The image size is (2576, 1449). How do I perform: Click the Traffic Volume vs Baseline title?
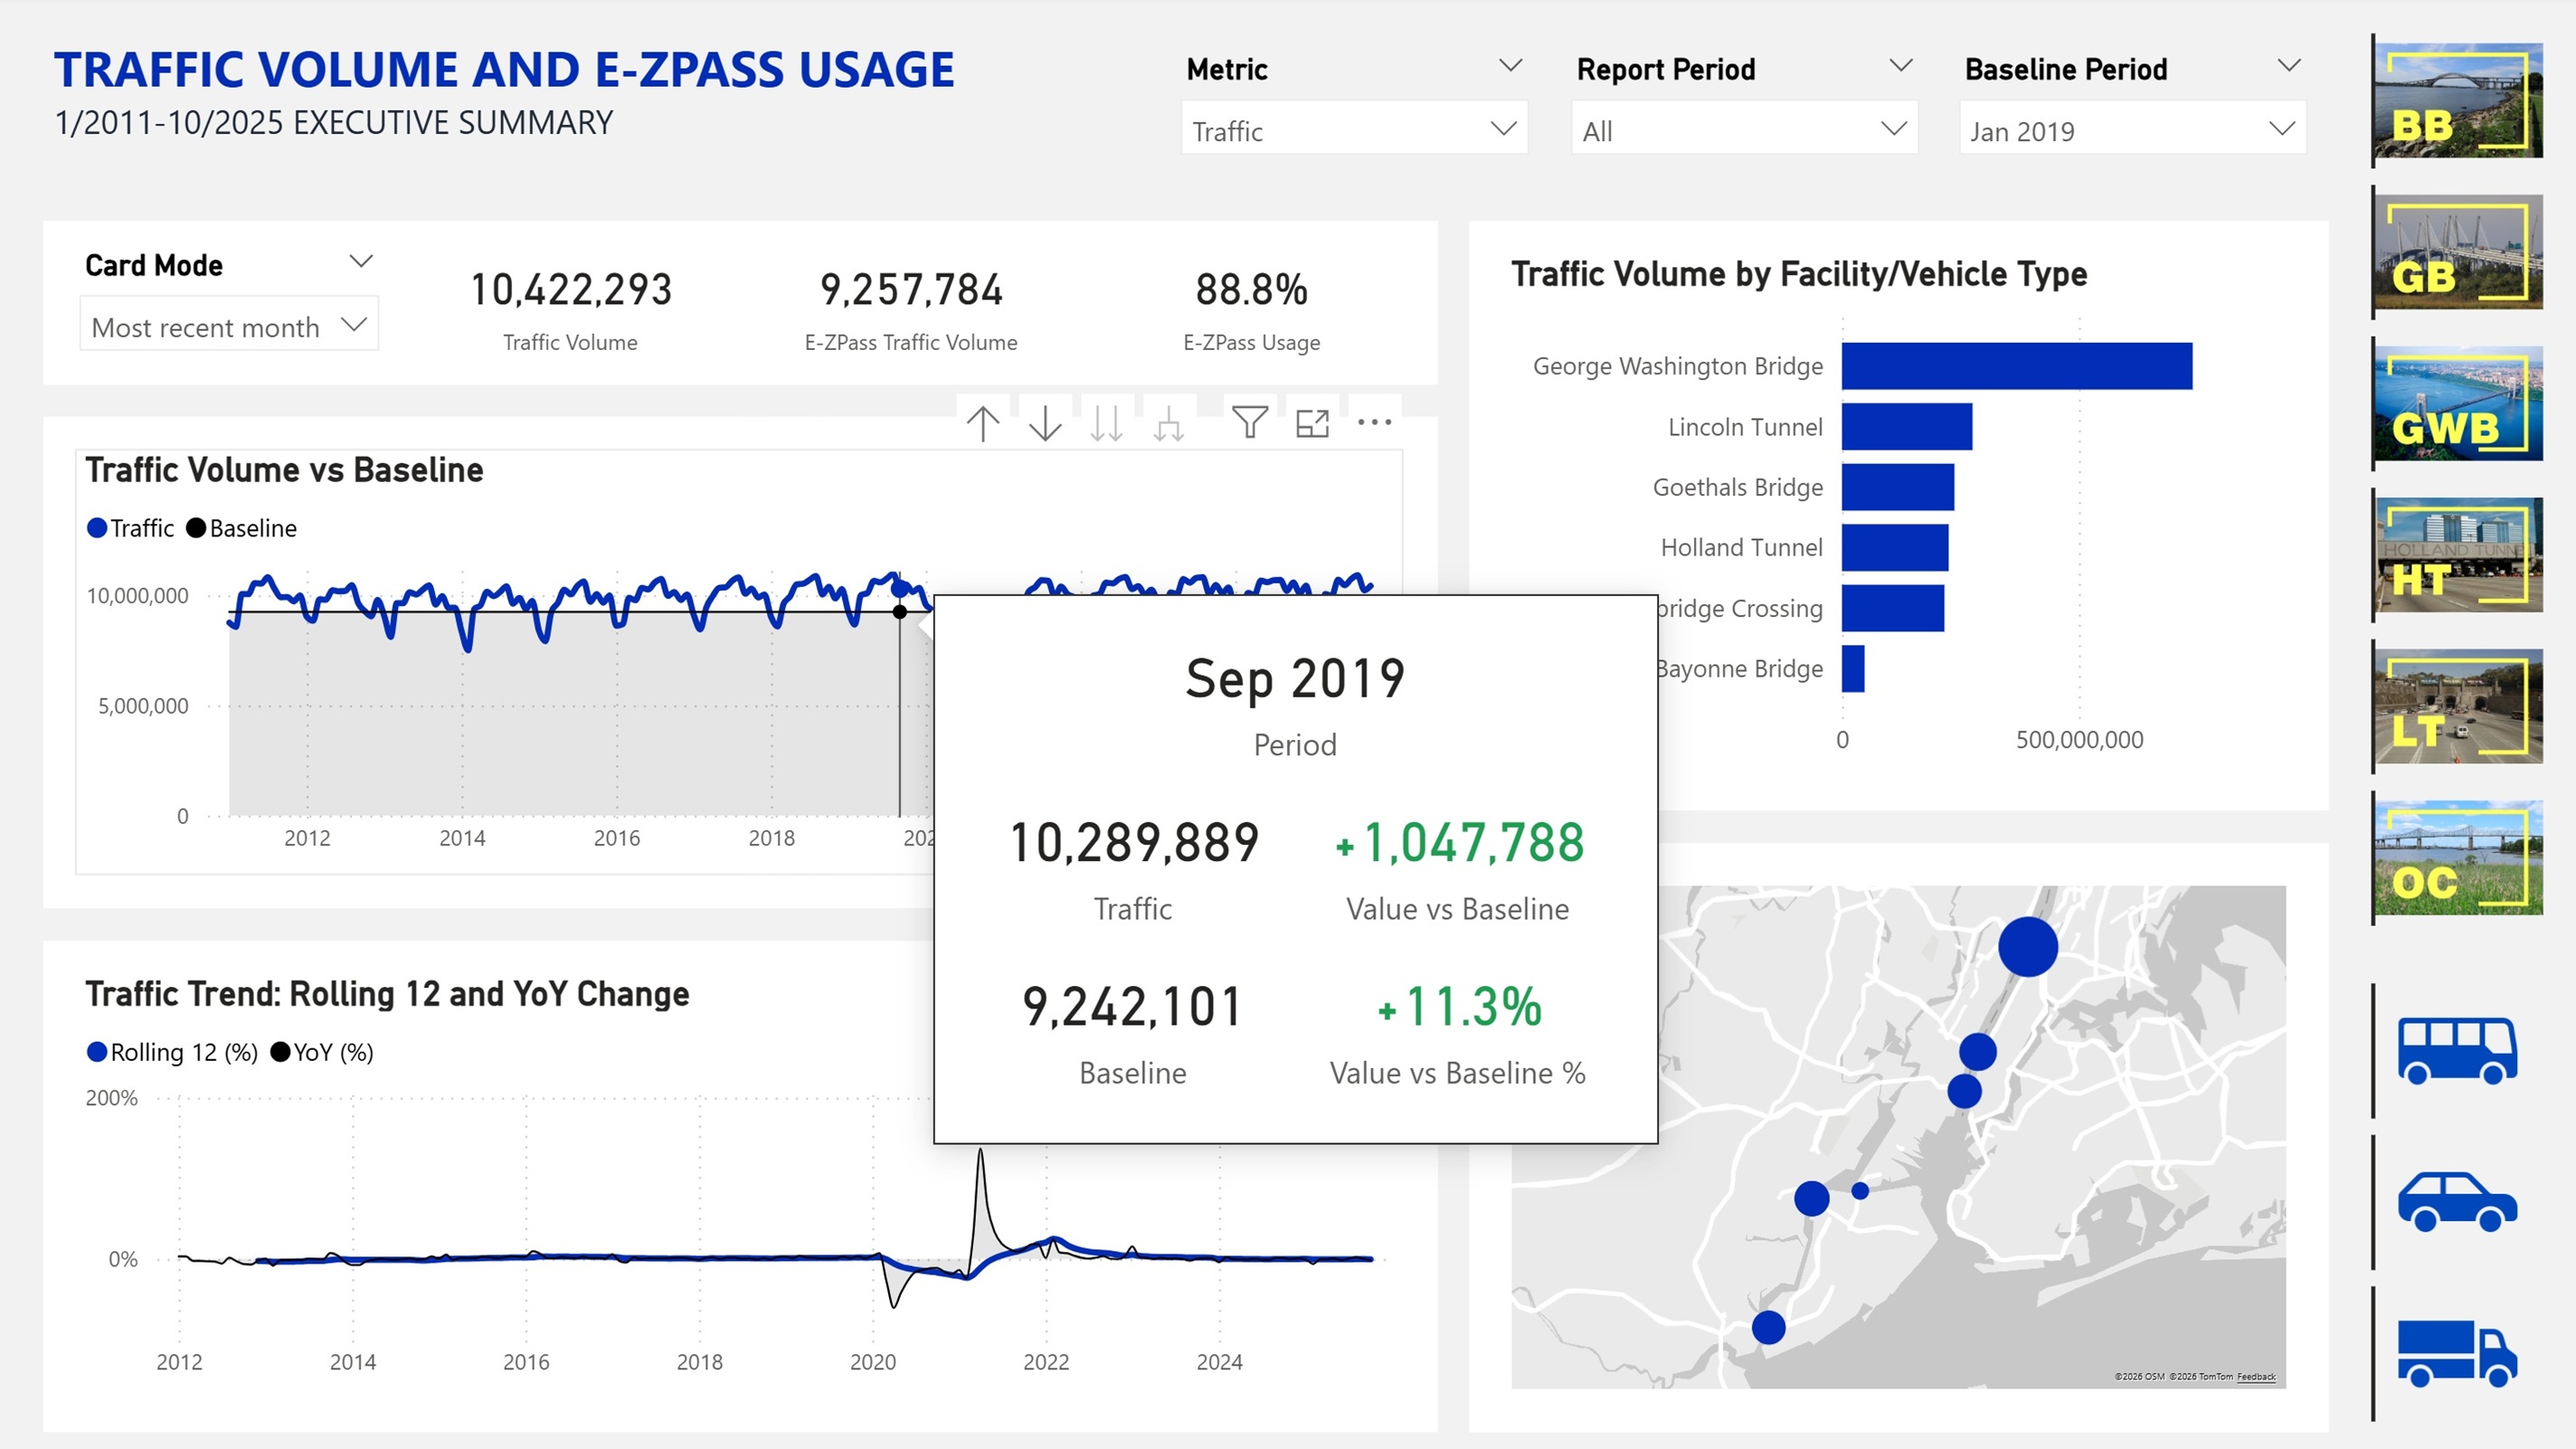(284, 470)
